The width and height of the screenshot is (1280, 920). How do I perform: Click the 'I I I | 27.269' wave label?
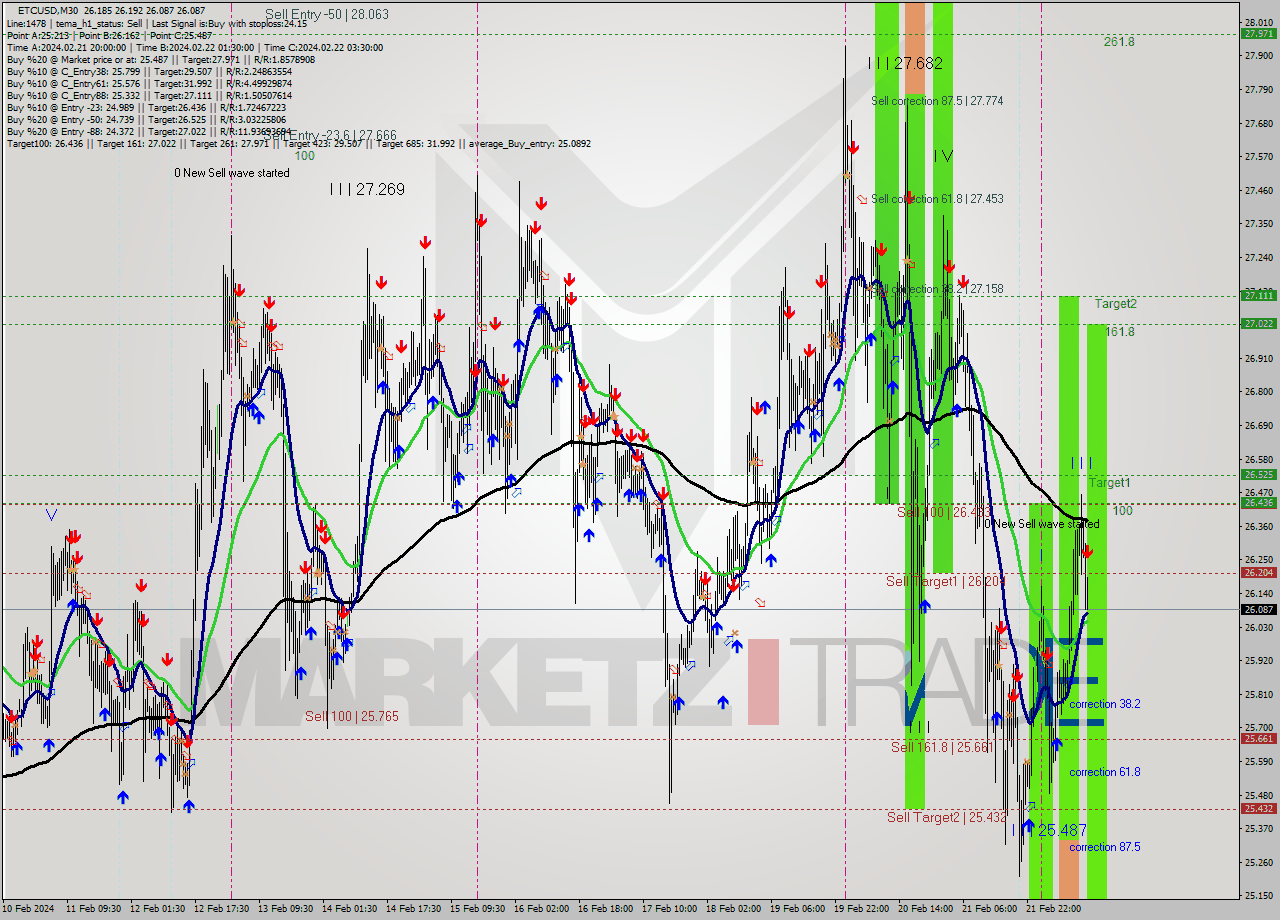coord(367,189)
